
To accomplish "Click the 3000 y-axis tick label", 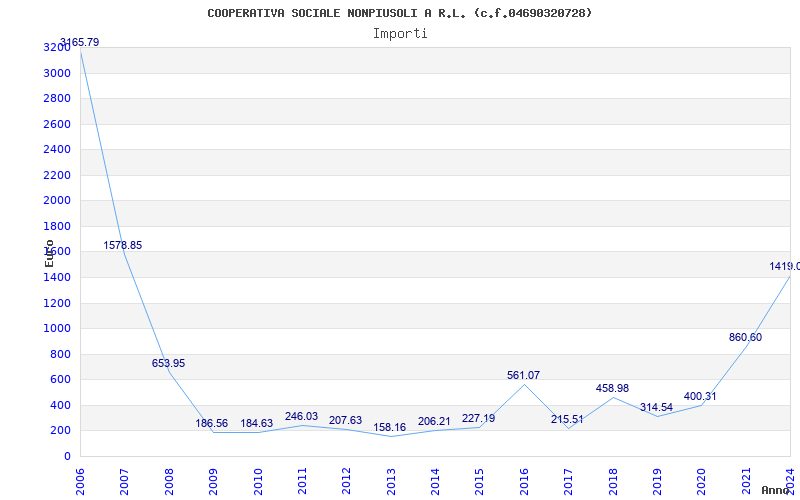I will pyautogui.click(x=57, y=73).
